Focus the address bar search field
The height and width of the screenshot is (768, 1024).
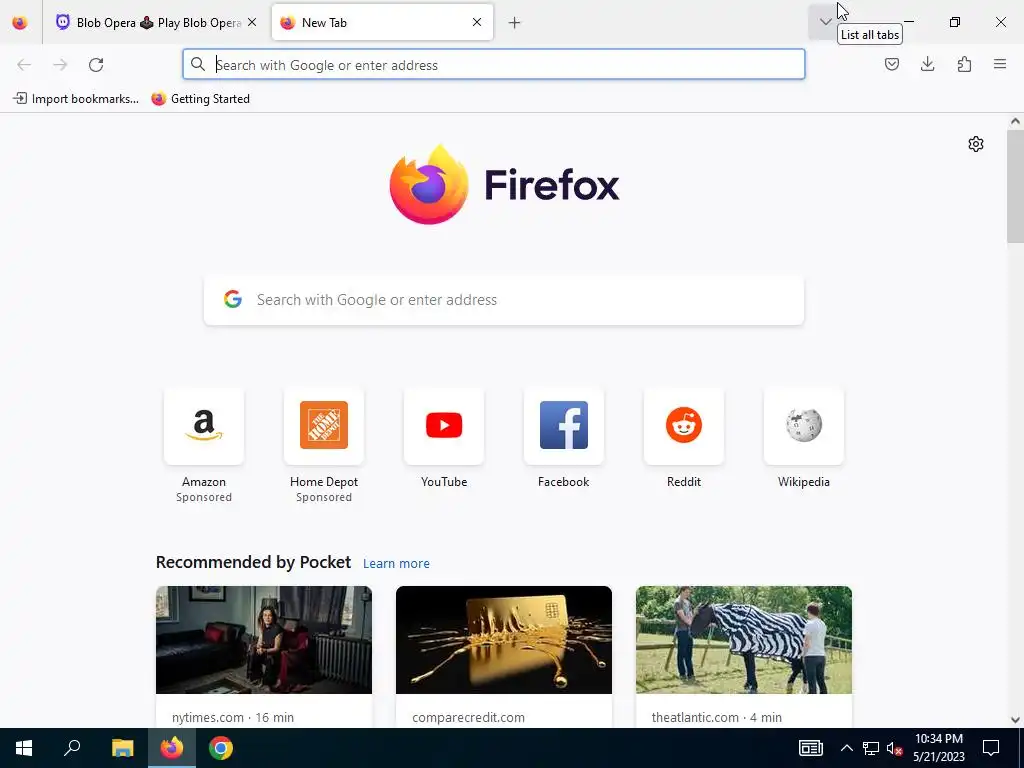click(494, 65)
